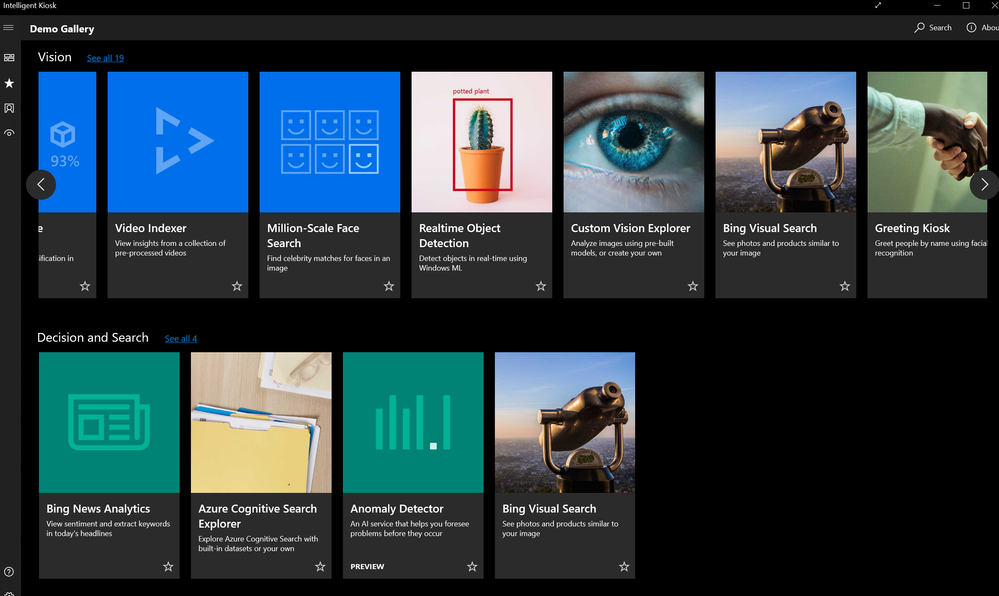This screenshot has height=596, width=999.
Task: Click the Vision section heading
Action: (54, 57)
